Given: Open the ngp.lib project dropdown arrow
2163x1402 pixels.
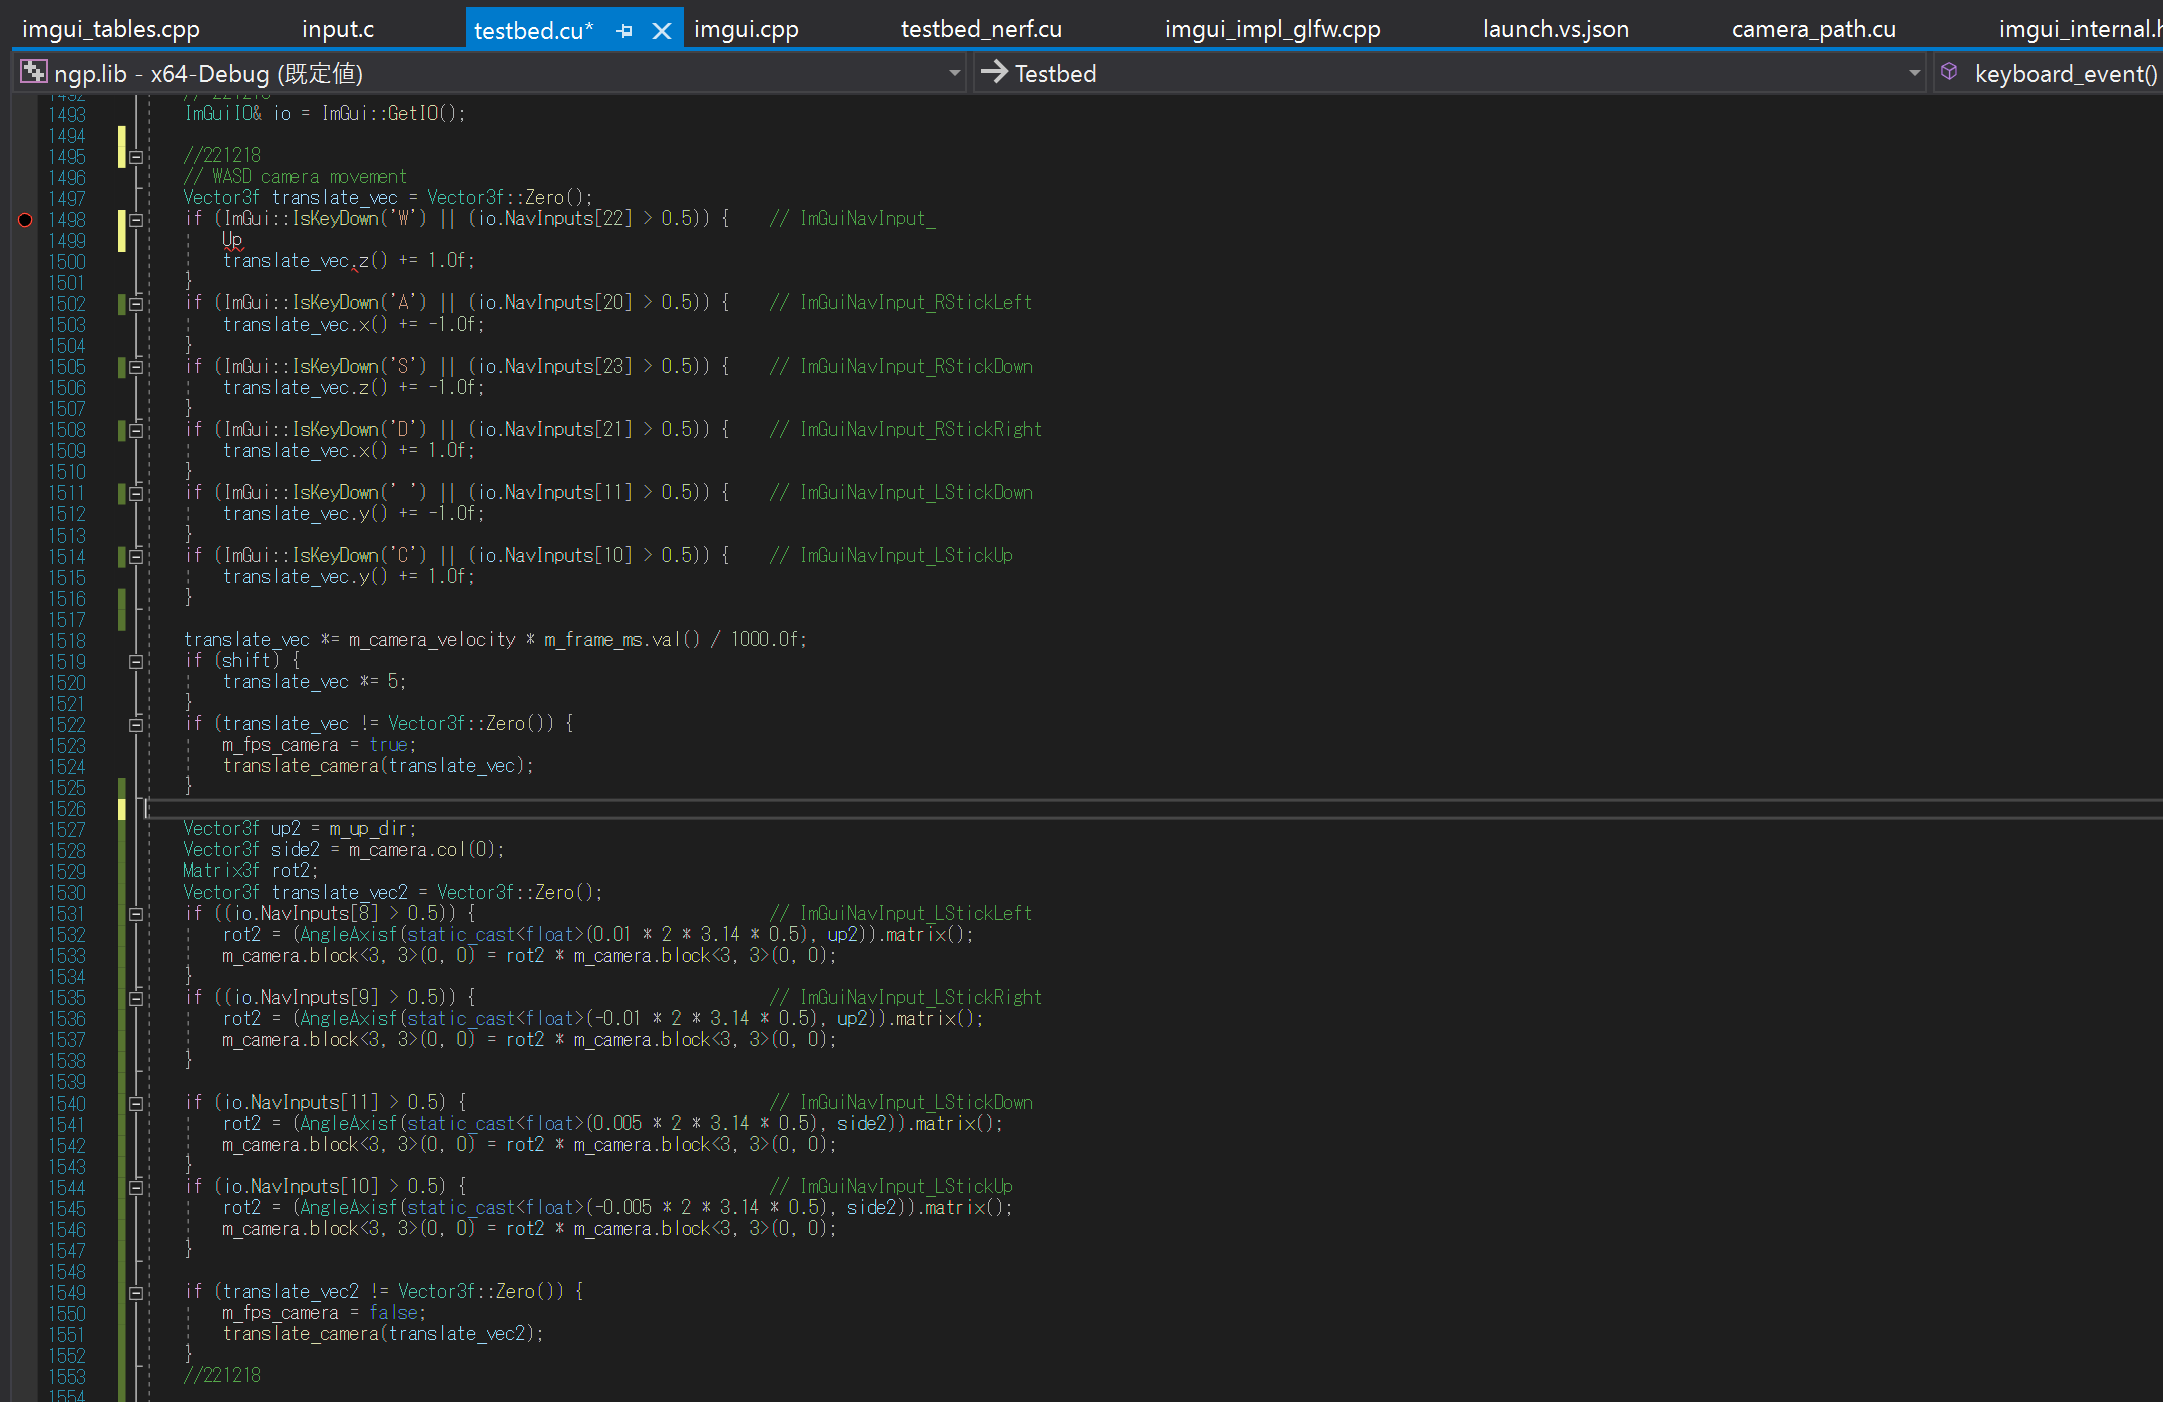Looking at the screenshot, I should (954, 73).
